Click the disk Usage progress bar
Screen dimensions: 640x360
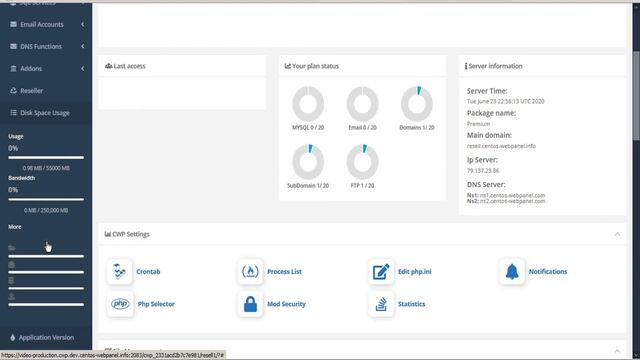point(46,157)
